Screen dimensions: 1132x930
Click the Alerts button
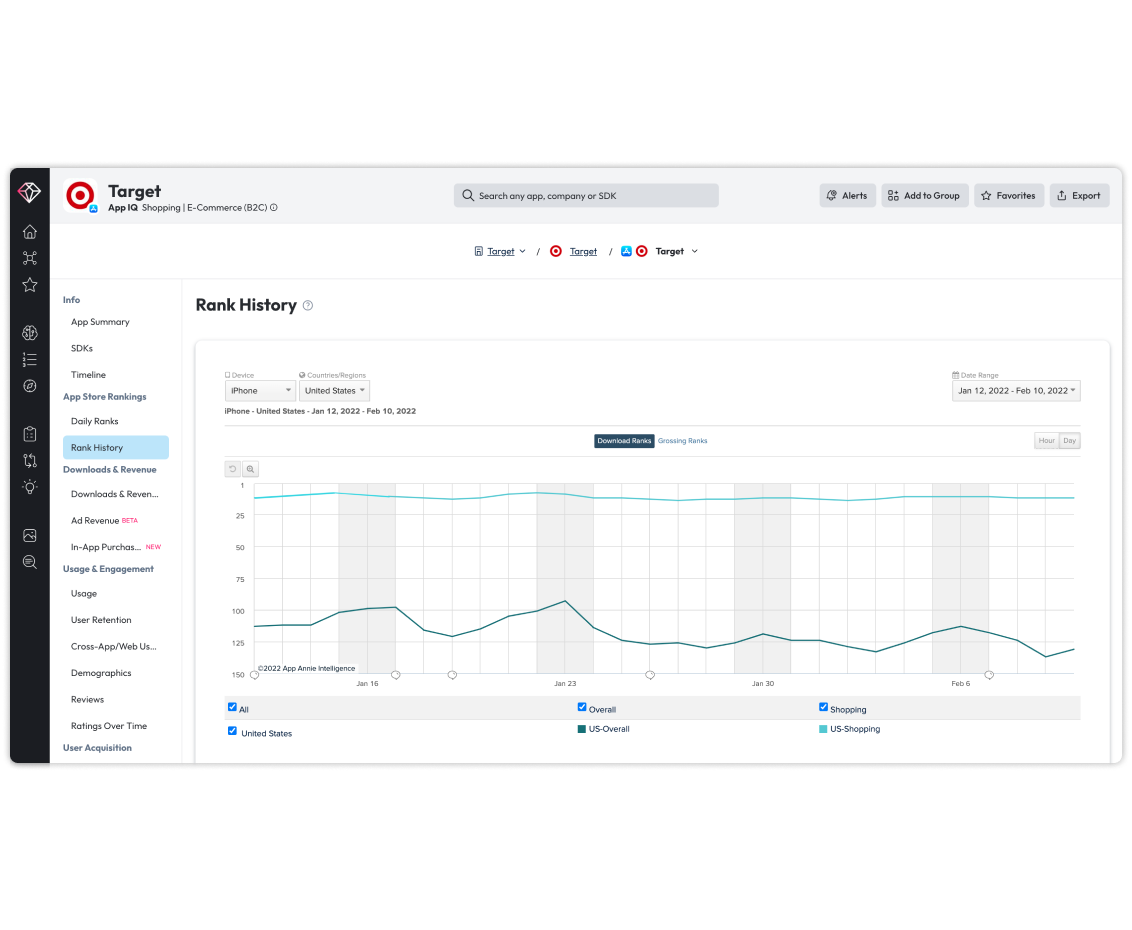848,196
